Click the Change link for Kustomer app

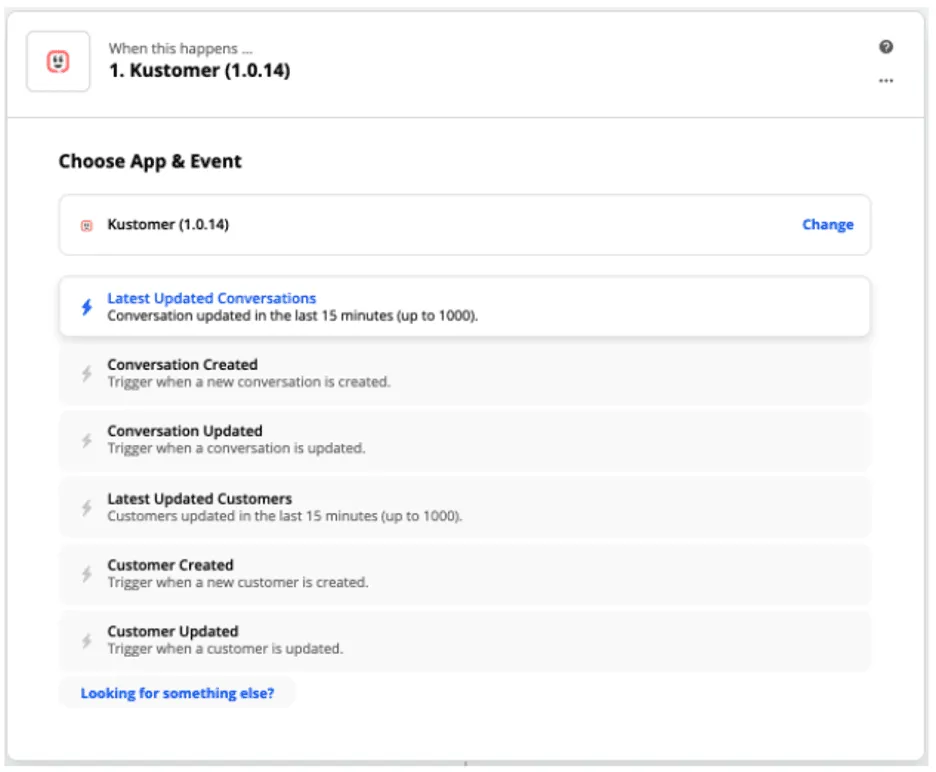(827, 225)
